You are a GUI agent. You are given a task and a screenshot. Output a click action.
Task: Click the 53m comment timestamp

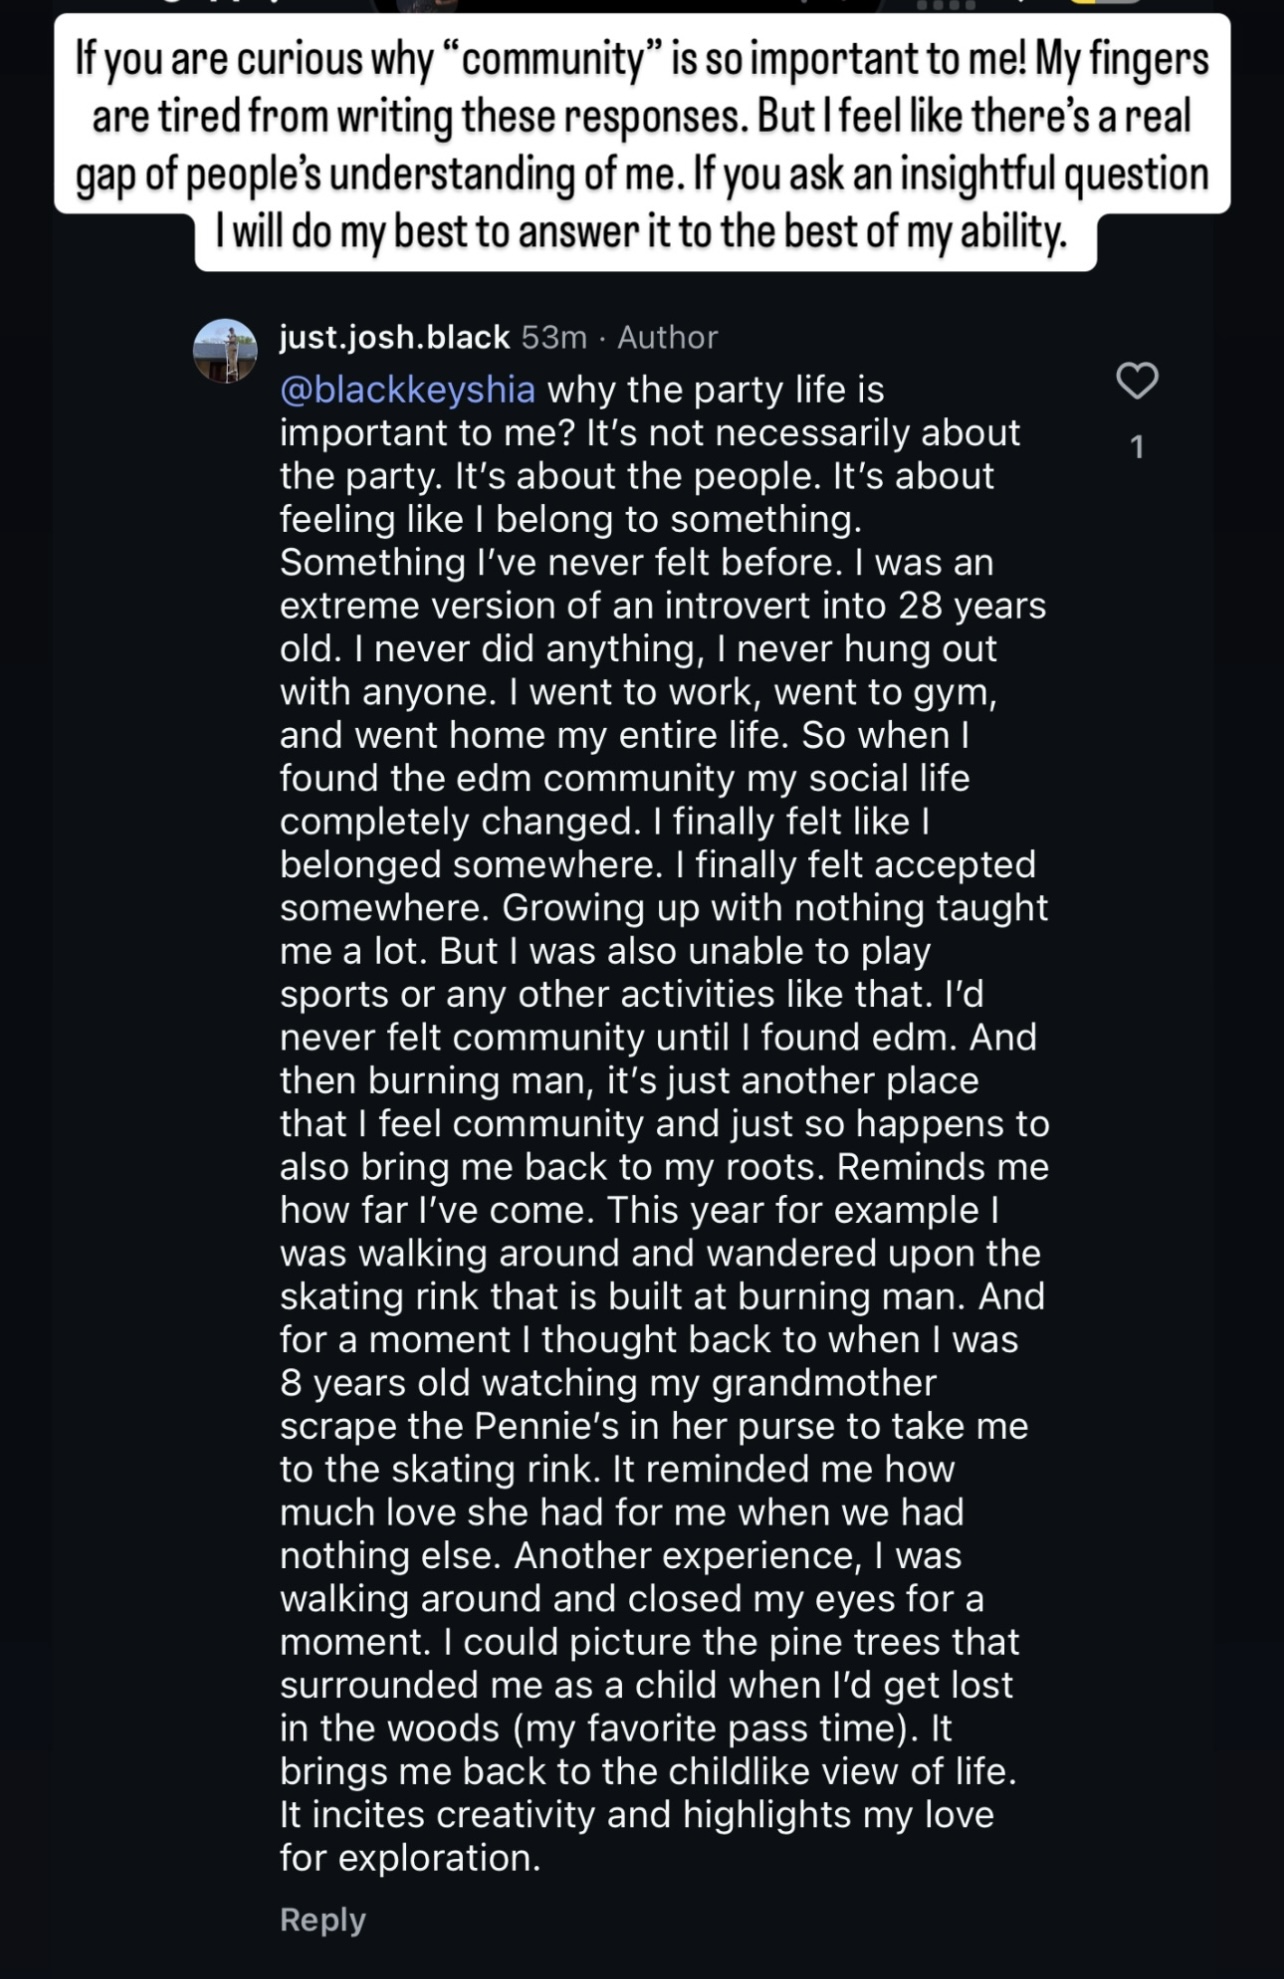[x=553, y=338]
